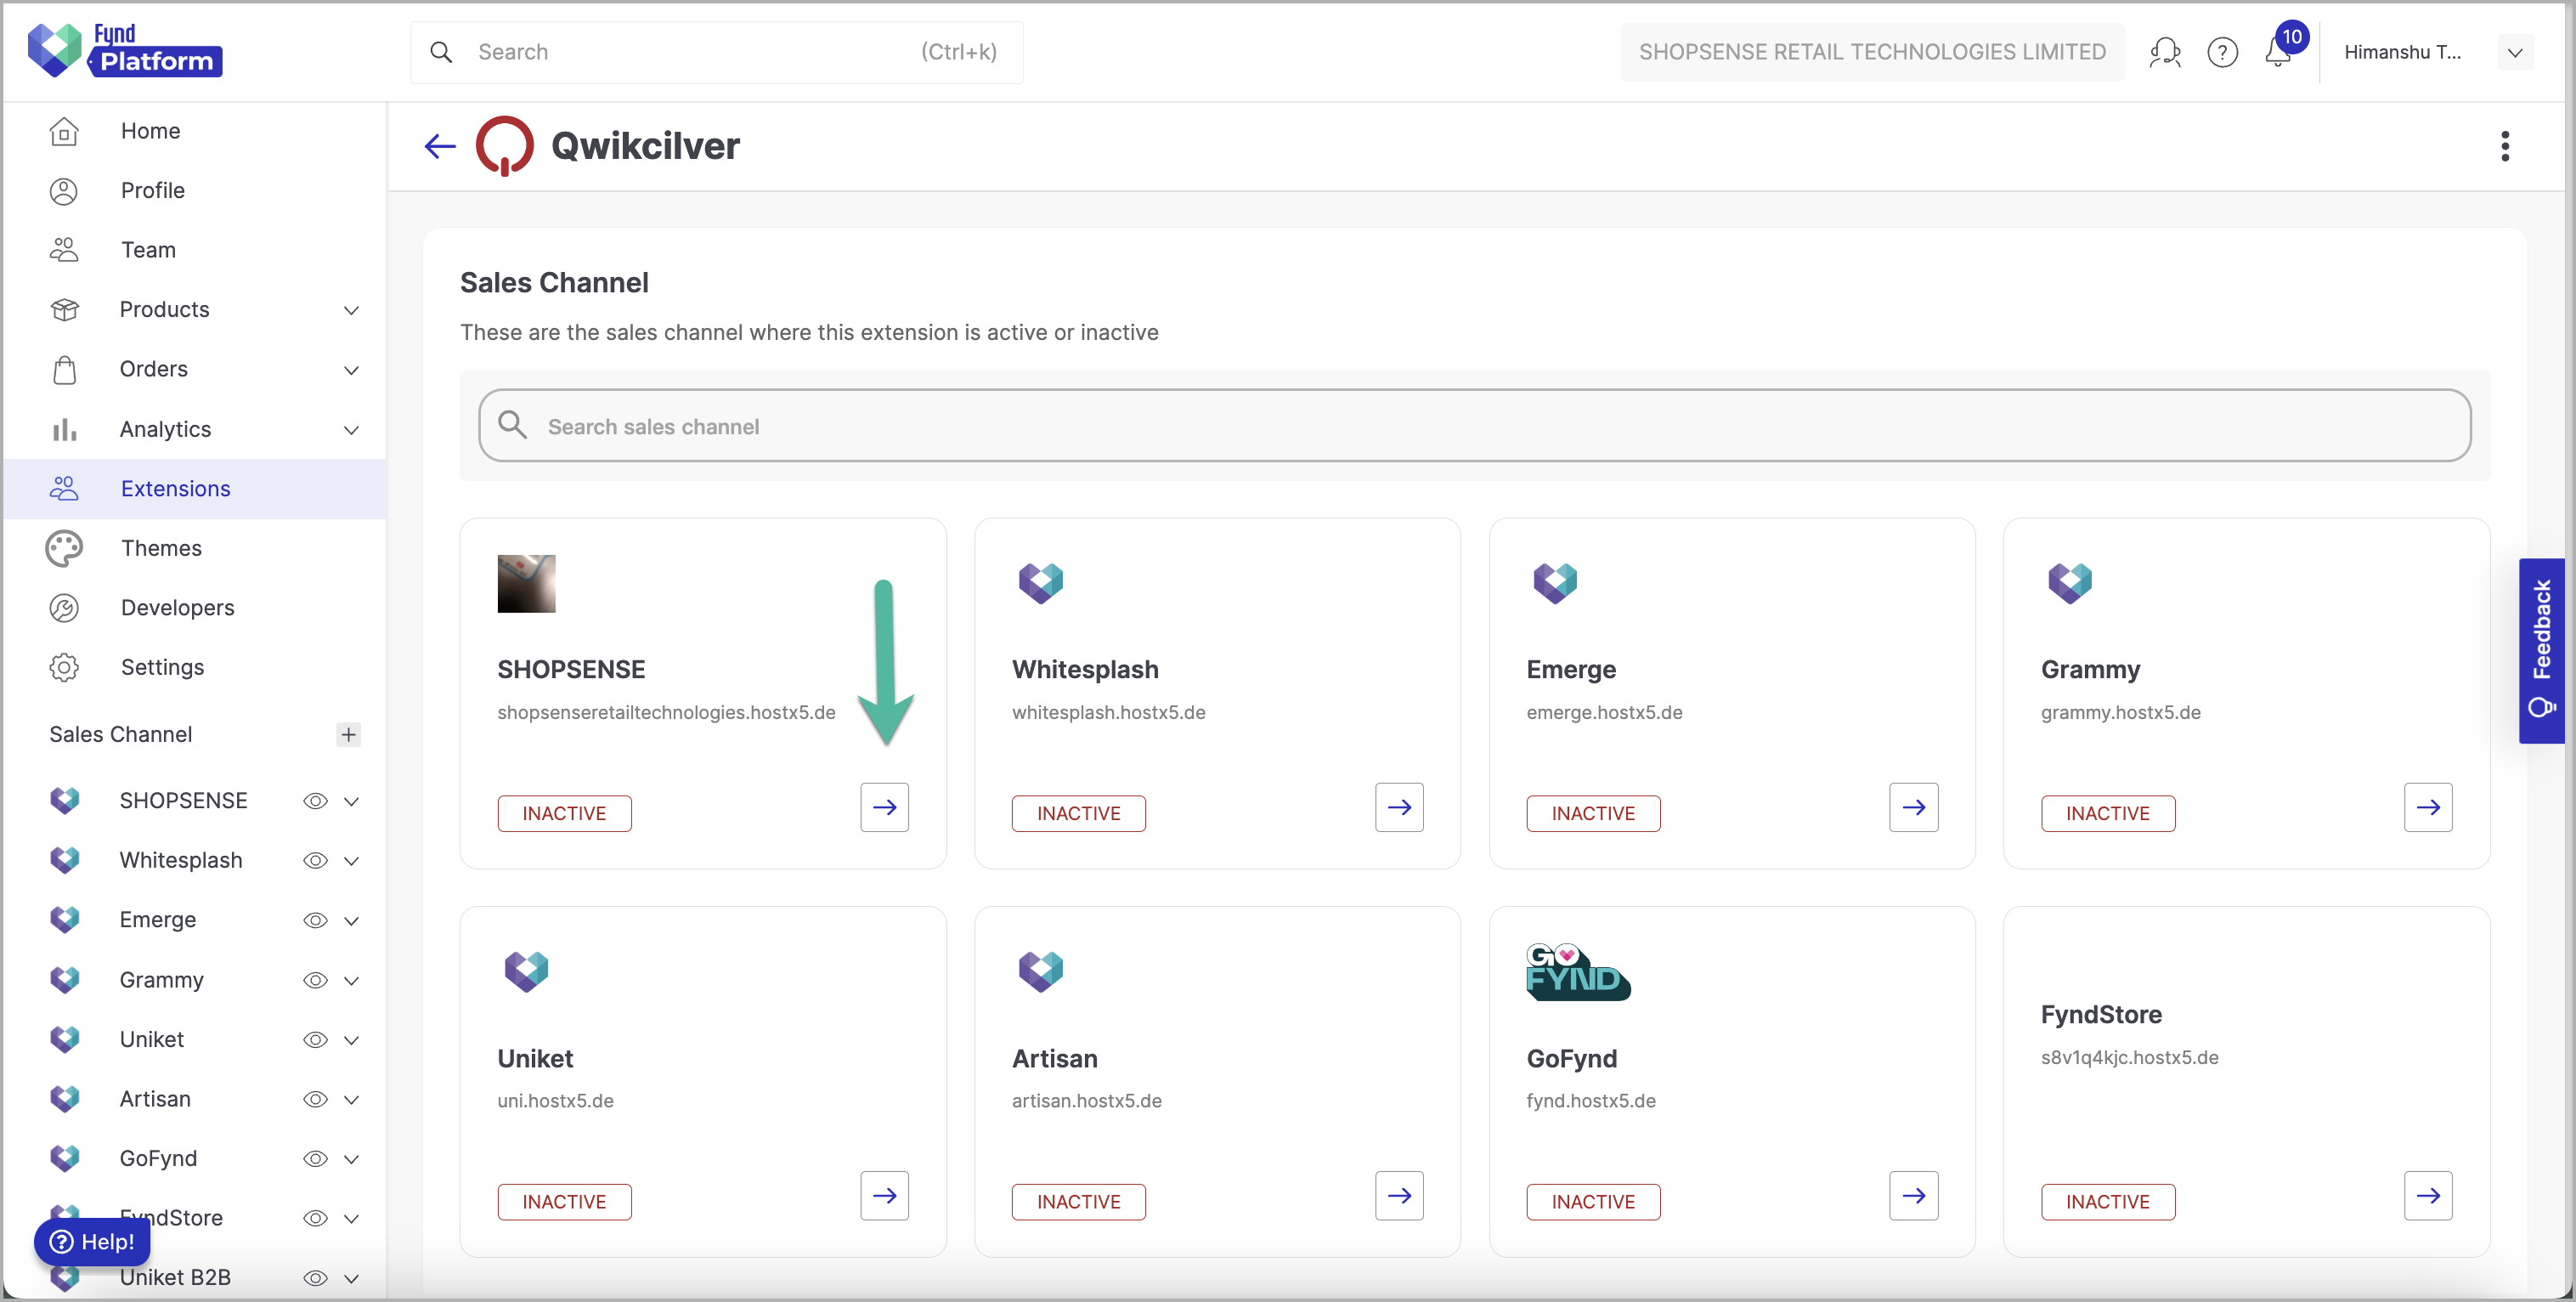Click SHOPSENSE RETAIL TECHNOLOGIES LIMITED company label
The width and height of the screenshot is (2576, 1302).
(x=1872, y=52)
